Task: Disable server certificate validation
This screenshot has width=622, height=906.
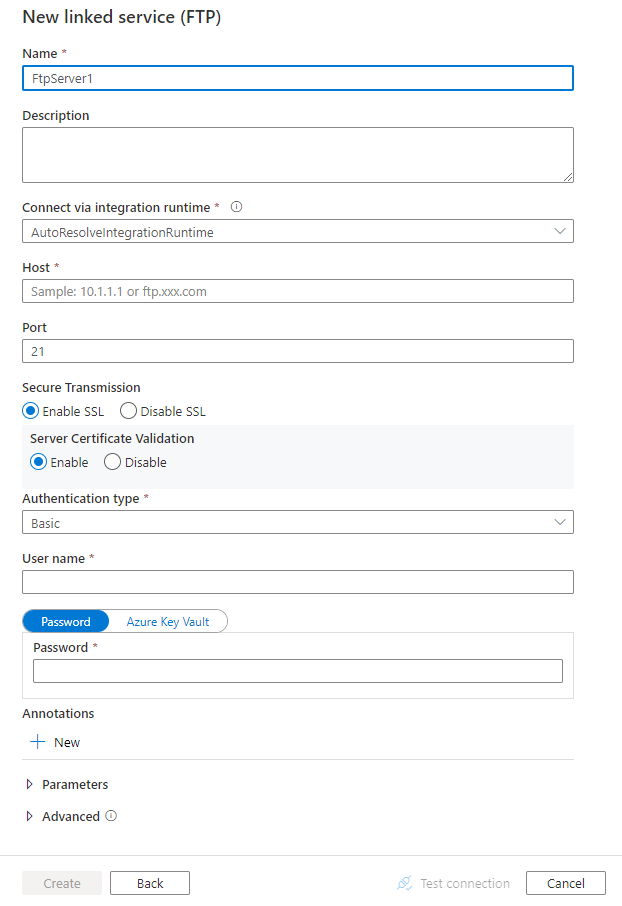Action: pos(110,462)
